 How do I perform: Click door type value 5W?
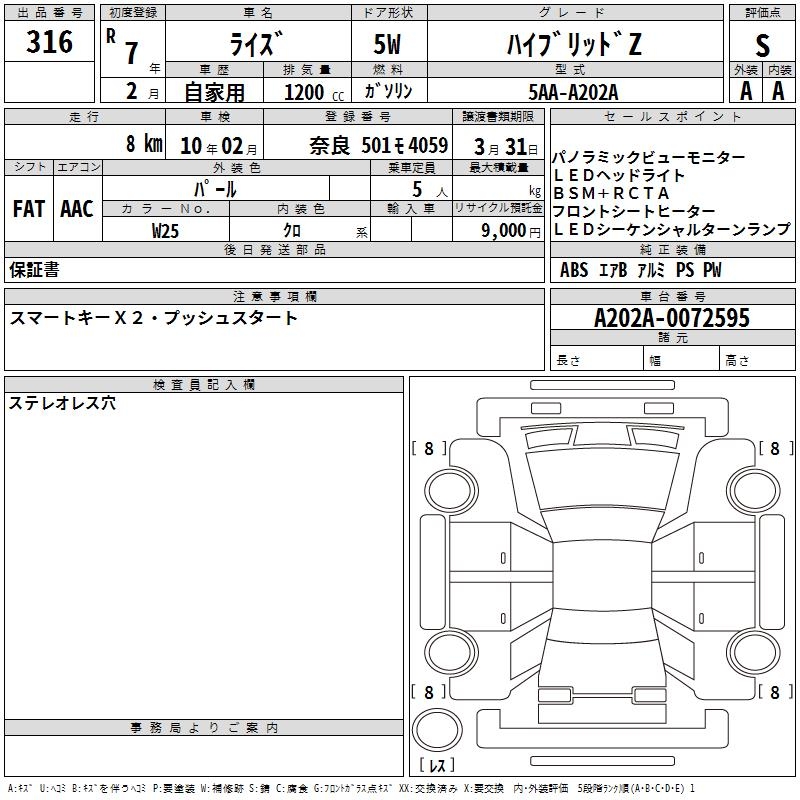(x=387, y=44)
